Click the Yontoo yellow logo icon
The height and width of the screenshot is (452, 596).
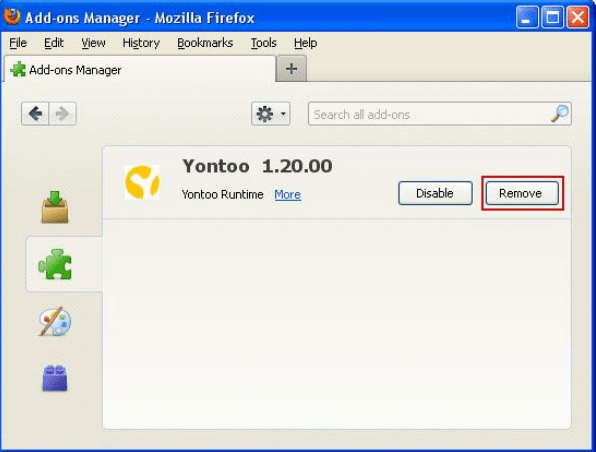[x=142, y=182]
